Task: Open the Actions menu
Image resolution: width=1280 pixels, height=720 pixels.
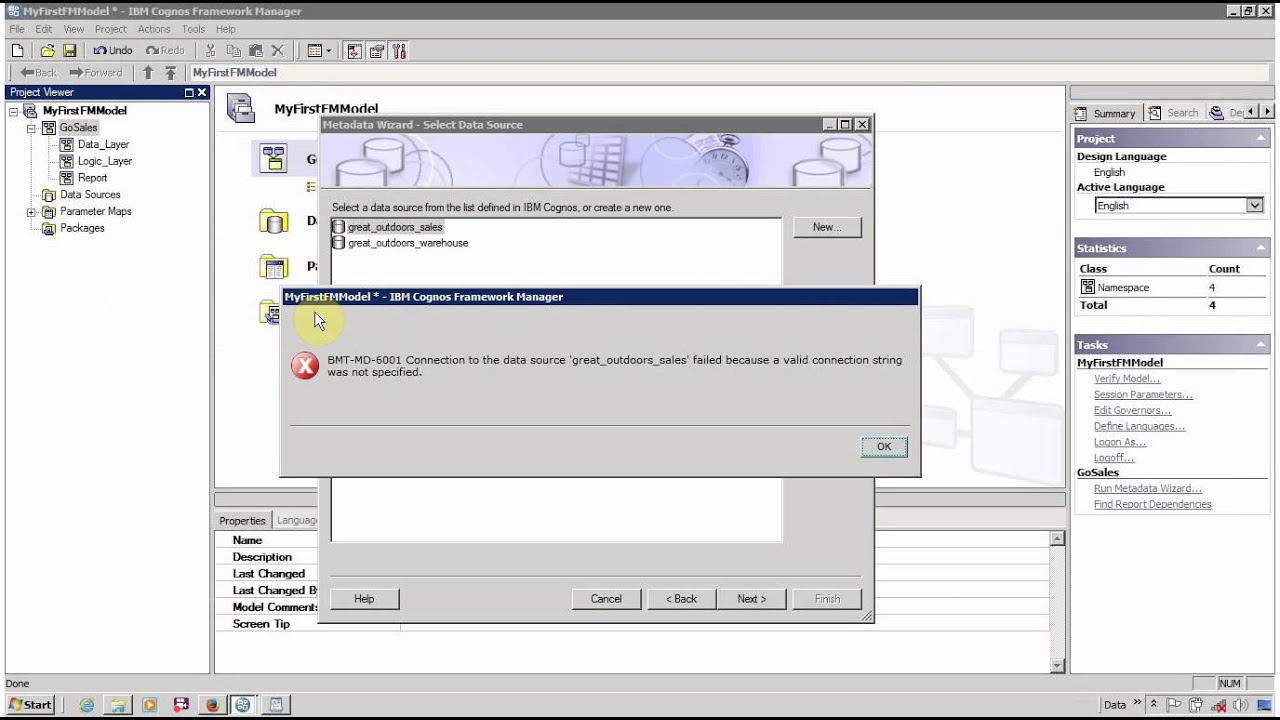Action: 154,29
